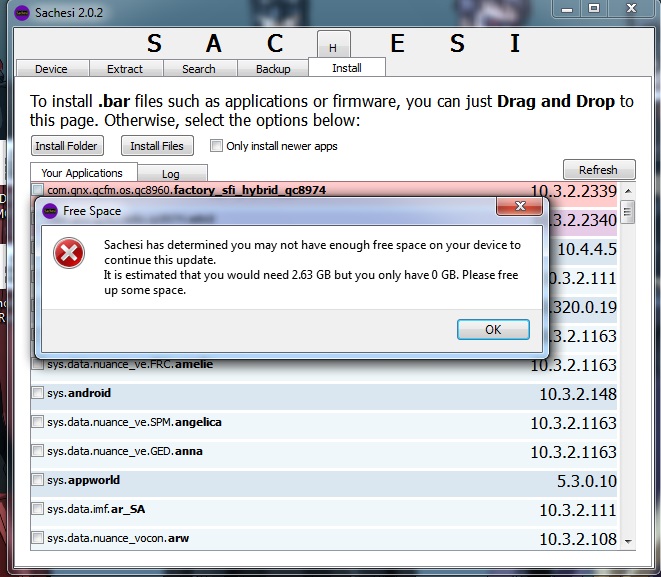The width and height of the screenshot is (661, 577).
Task: Click the scrollbar down arrow
Action: 628,541
